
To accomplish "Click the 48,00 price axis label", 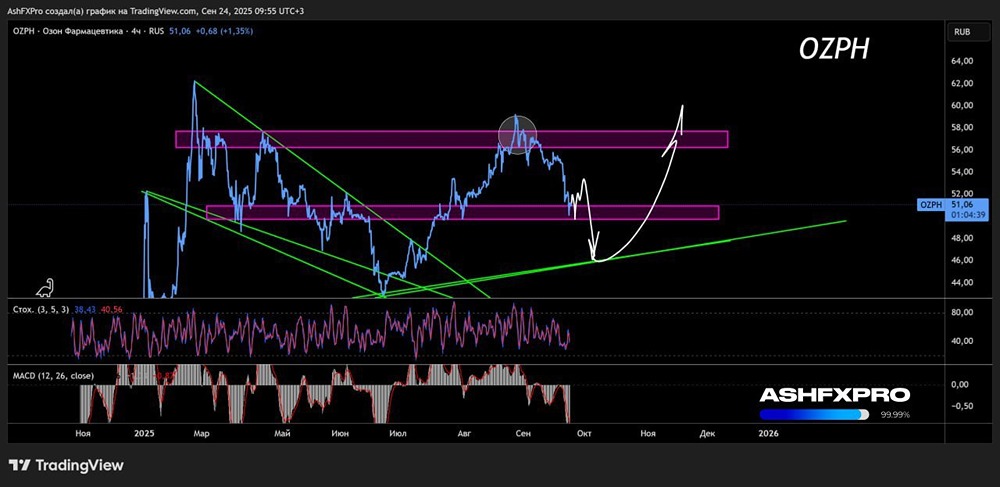I will tap(961, 238).
